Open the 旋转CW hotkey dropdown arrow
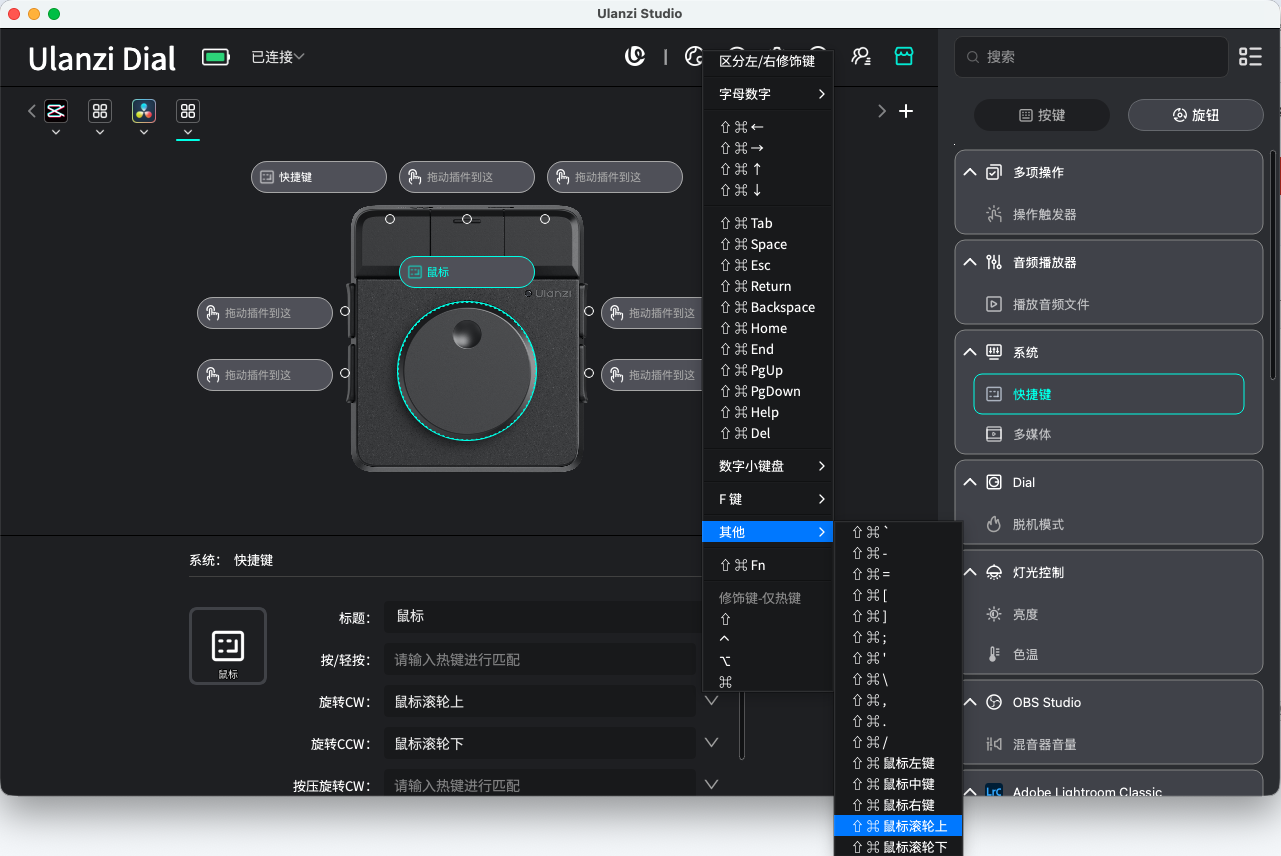Screen dimensions: 1281x856 pos(712,701)
